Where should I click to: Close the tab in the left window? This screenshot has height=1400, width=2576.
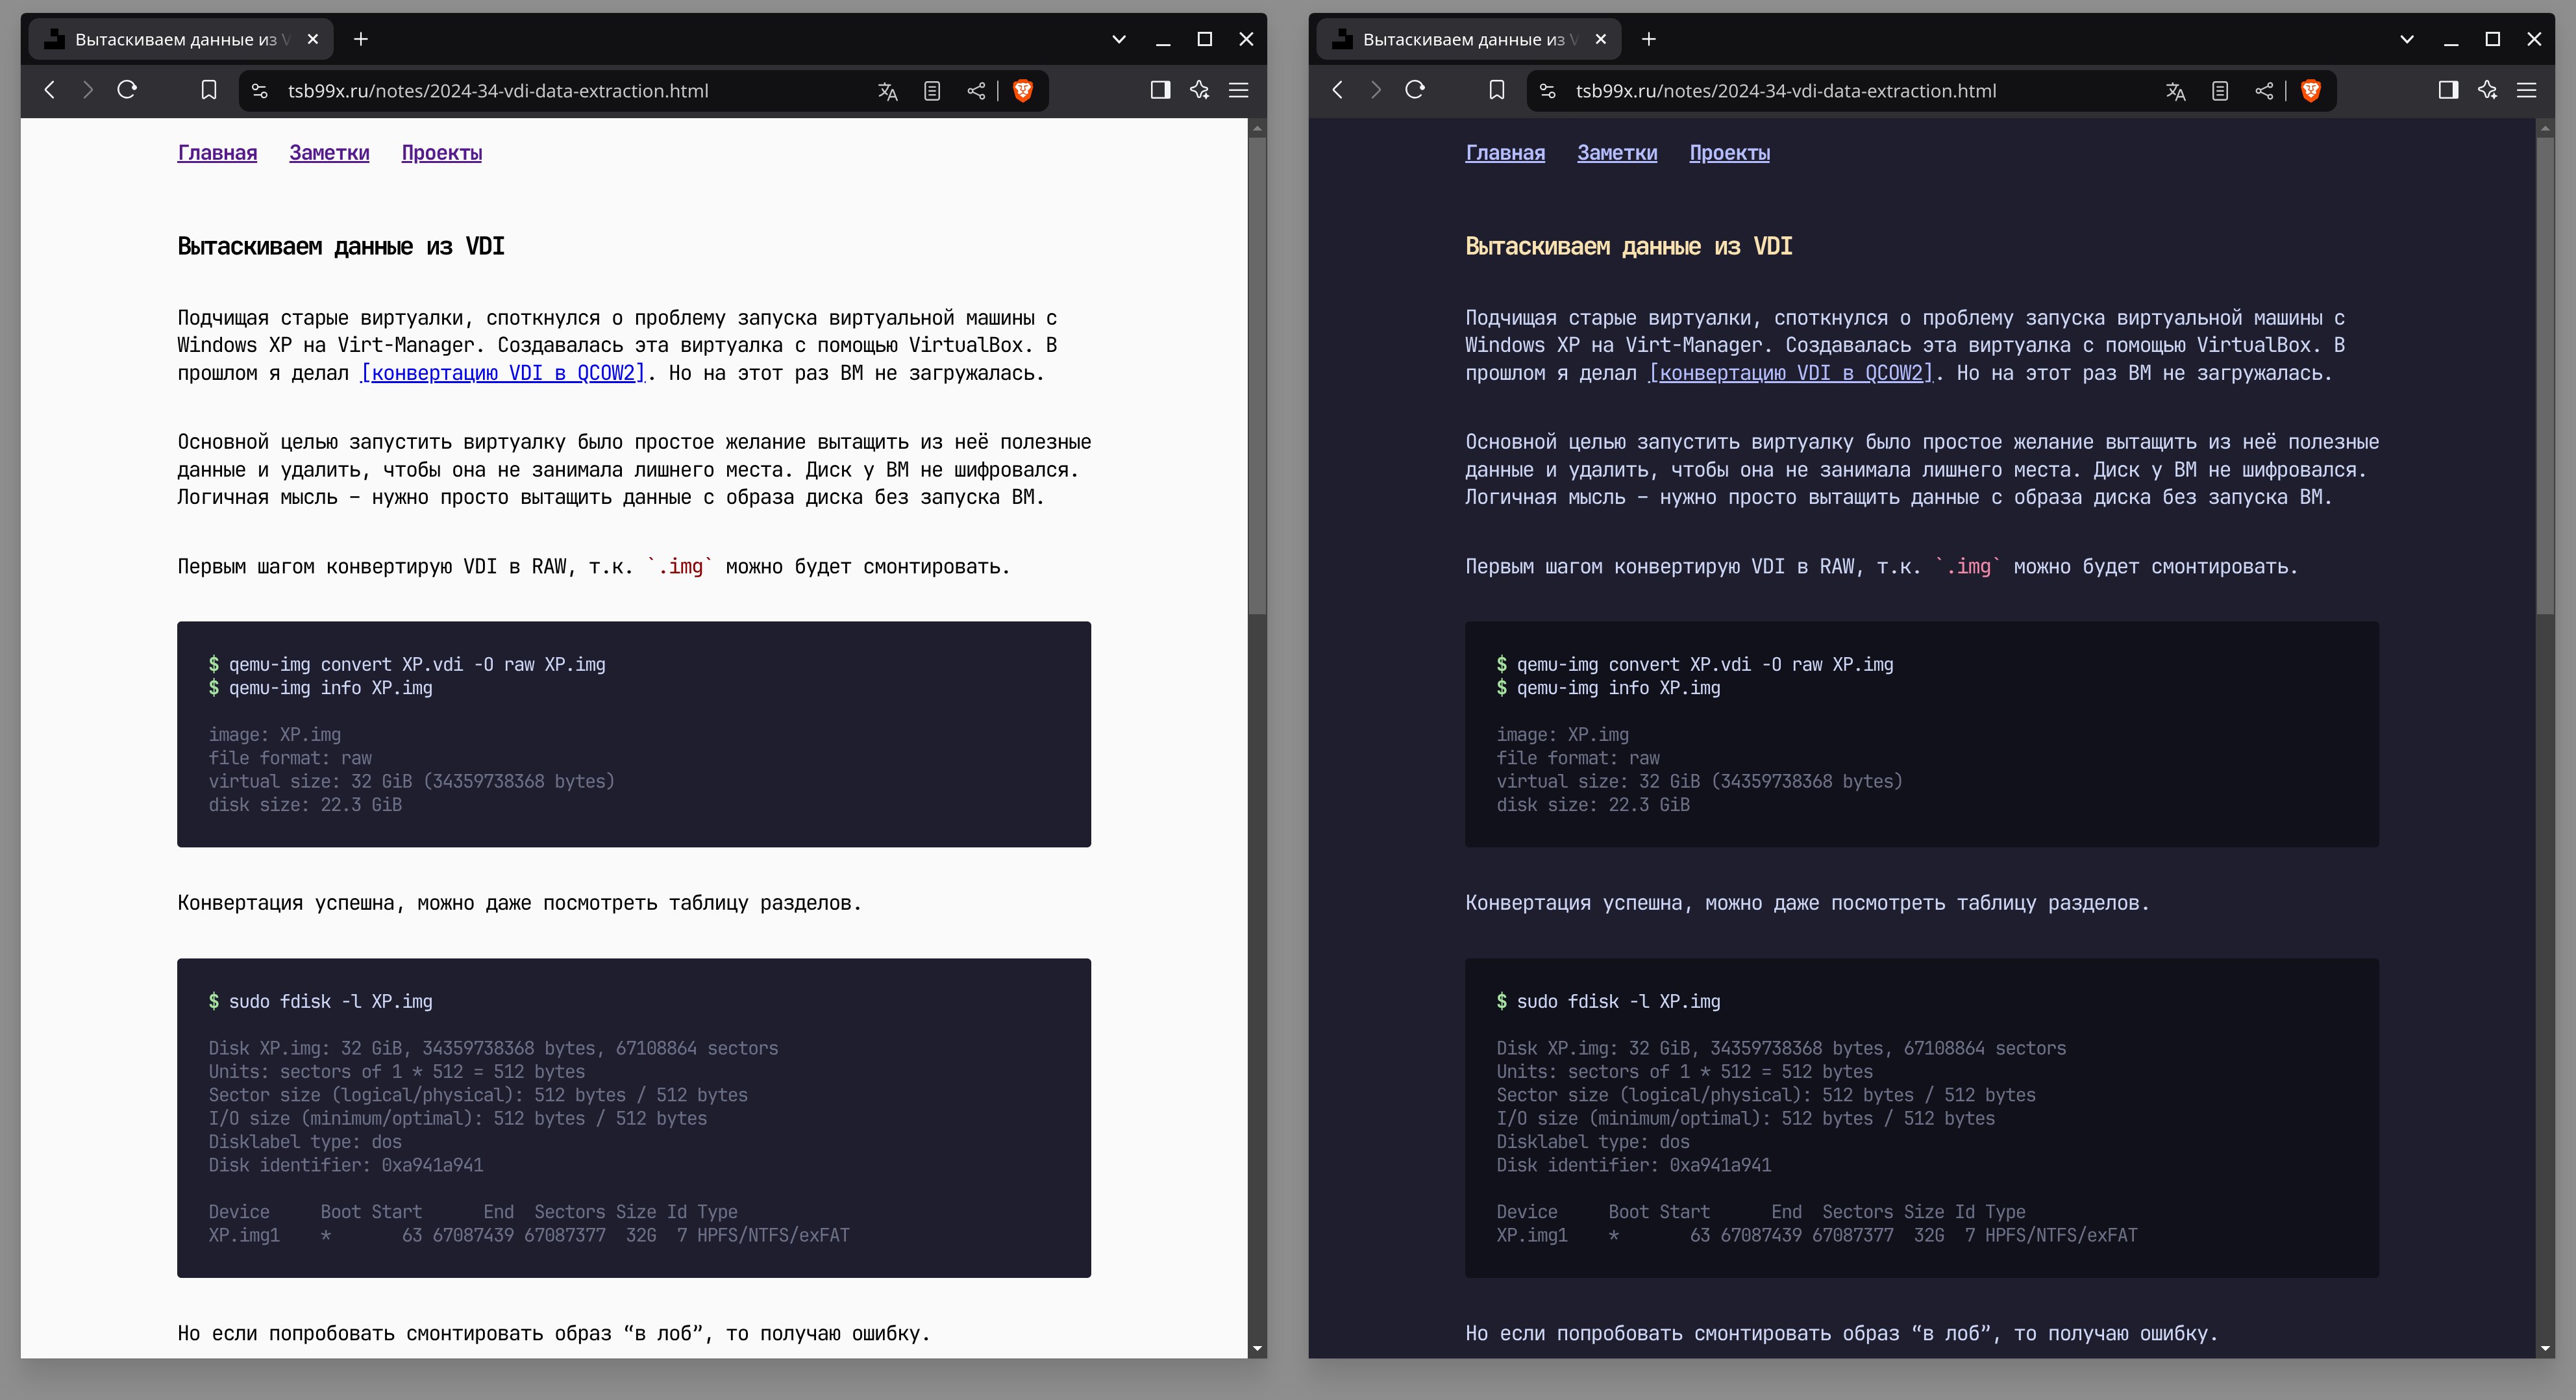(x=313, y=39)
